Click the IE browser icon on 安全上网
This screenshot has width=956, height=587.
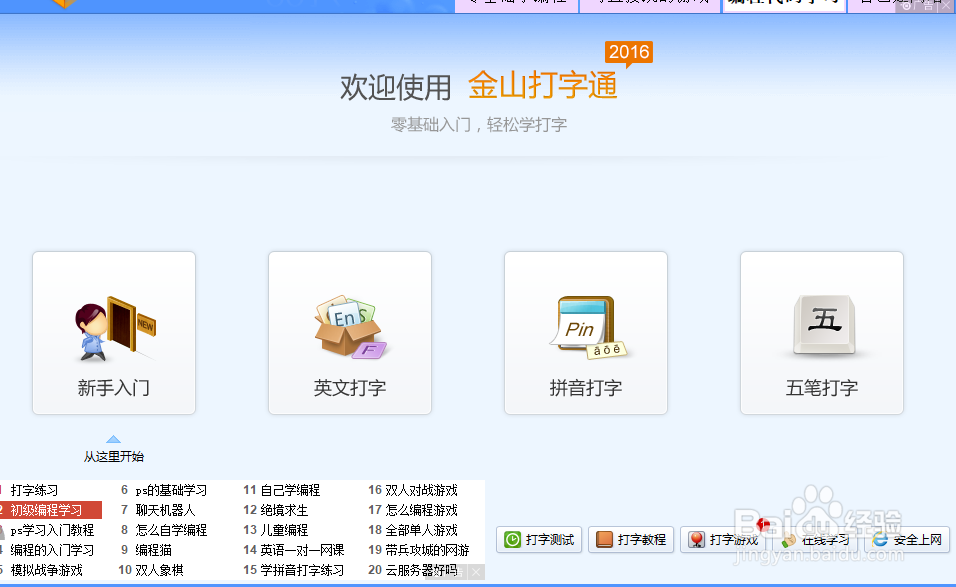pos(880,539)
